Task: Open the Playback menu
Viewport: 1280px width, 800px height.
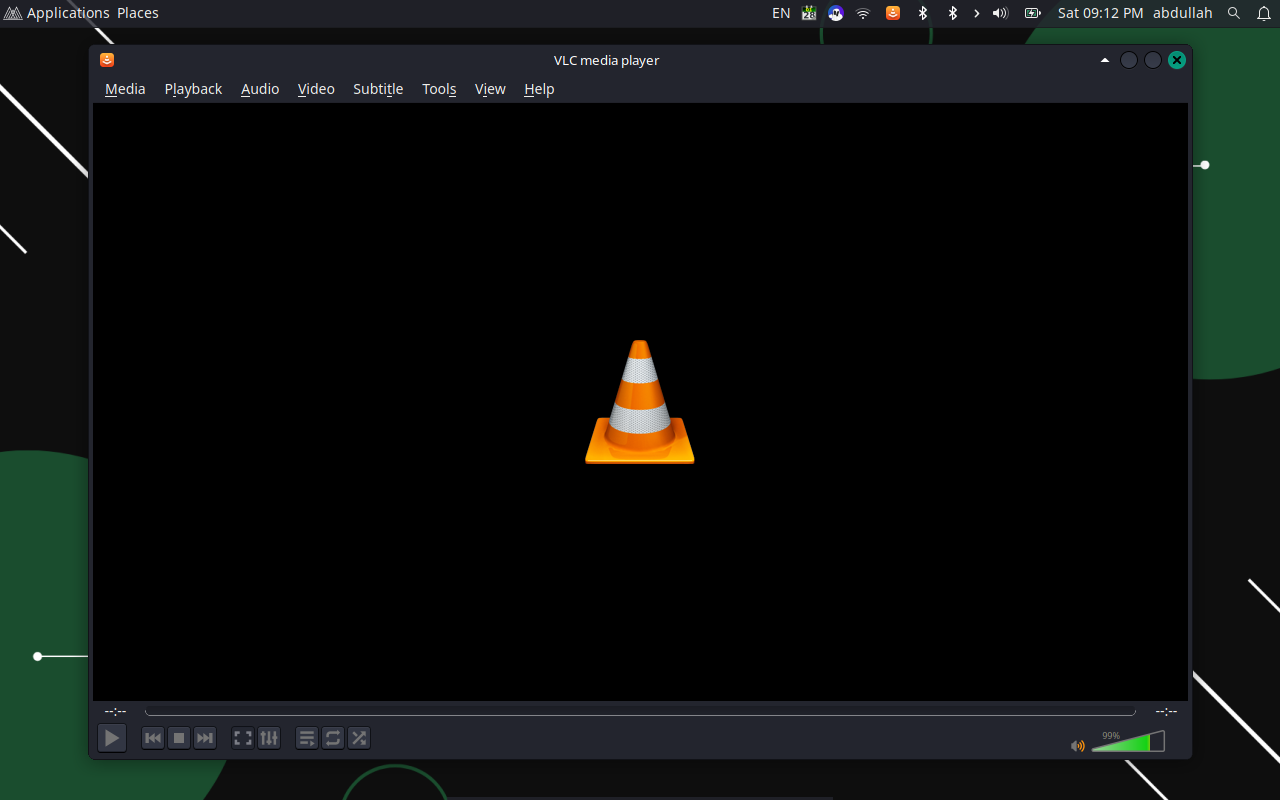Action: coord(193,89)
